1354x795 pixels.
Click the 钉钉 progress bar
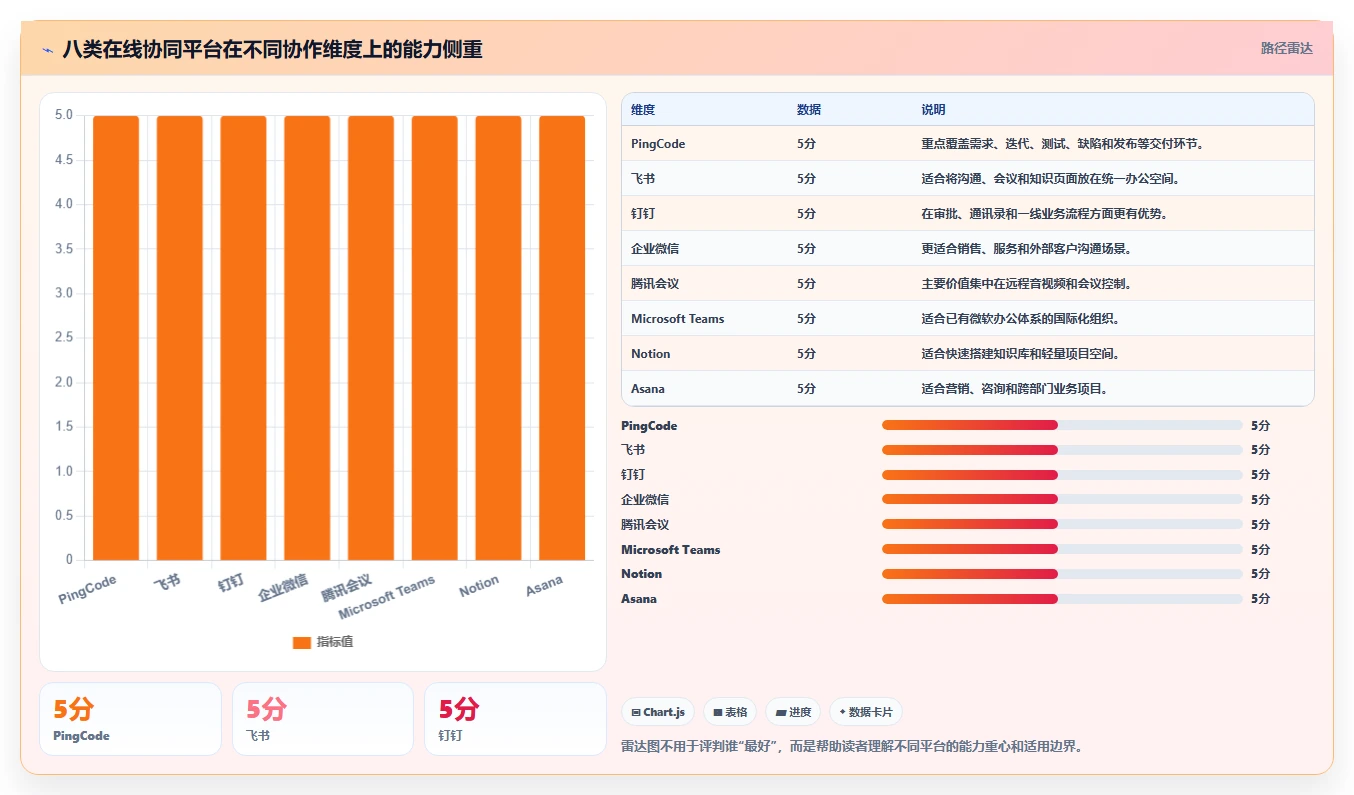click(x=1062, y=475)
